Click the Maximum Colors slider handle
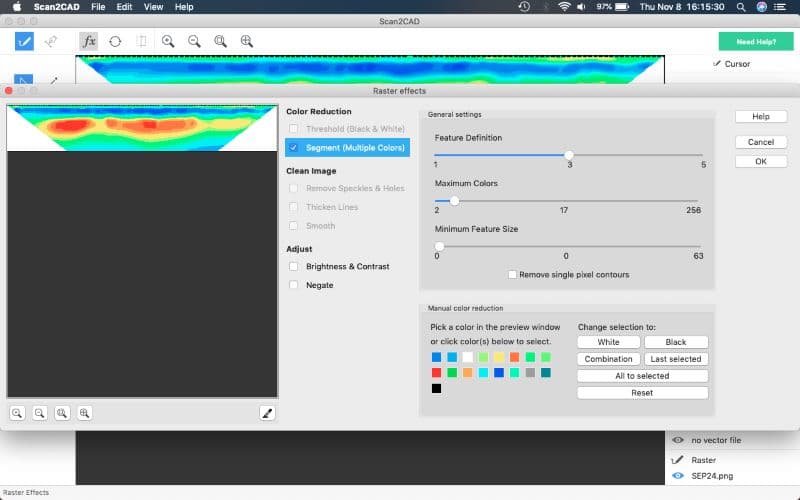800x500 pixels. pos(454,200)
